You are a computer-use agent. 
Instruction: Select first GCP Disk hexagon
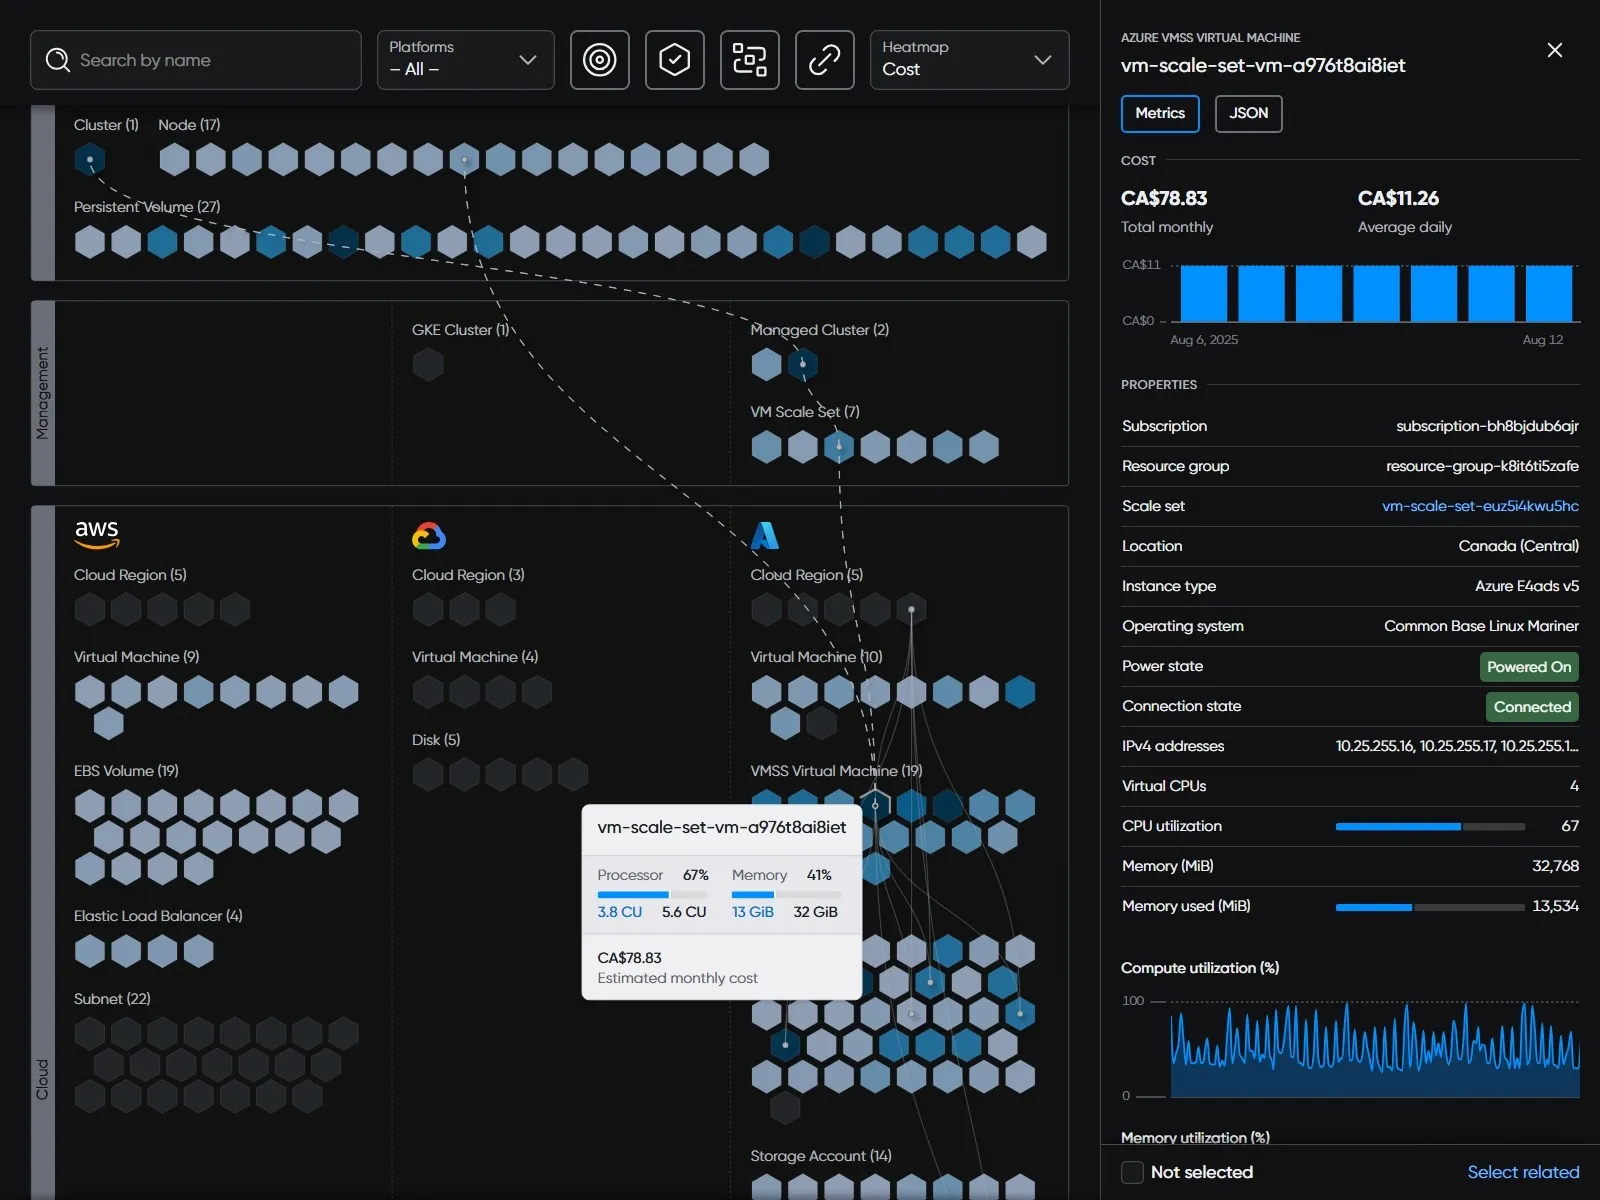(428, 774)
